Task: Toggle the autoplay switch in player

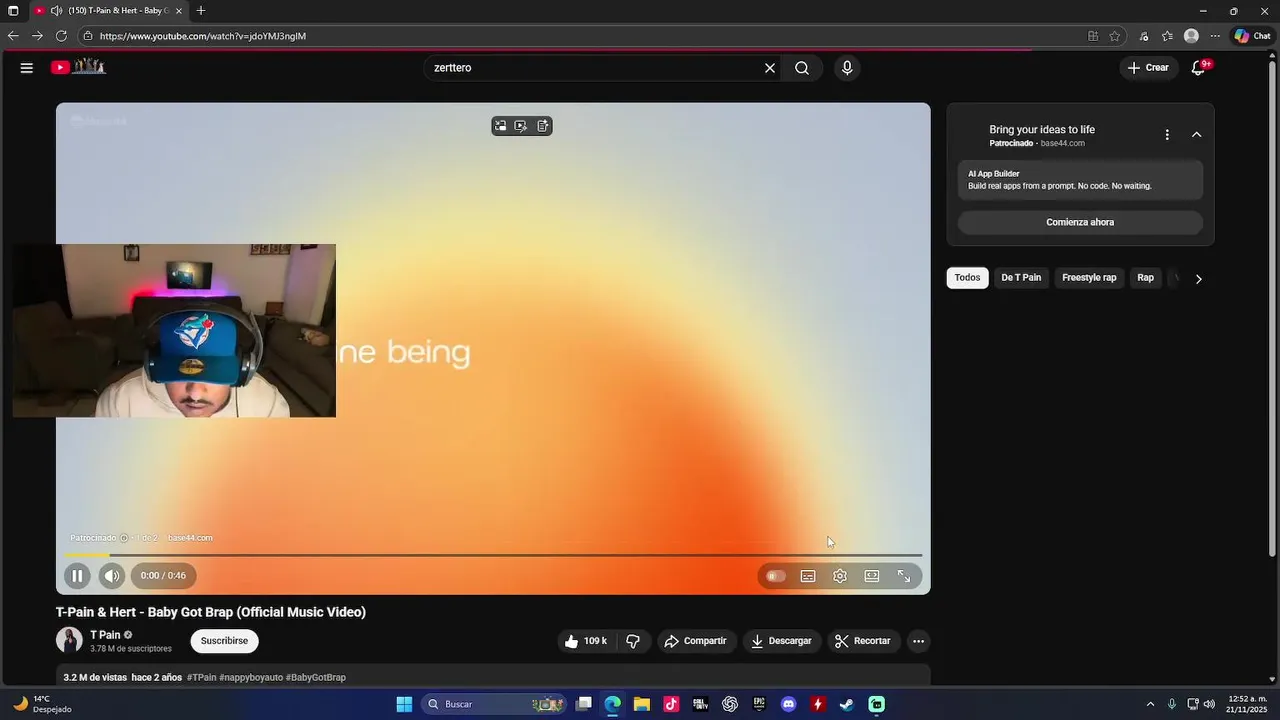Action: coord(775,576)
